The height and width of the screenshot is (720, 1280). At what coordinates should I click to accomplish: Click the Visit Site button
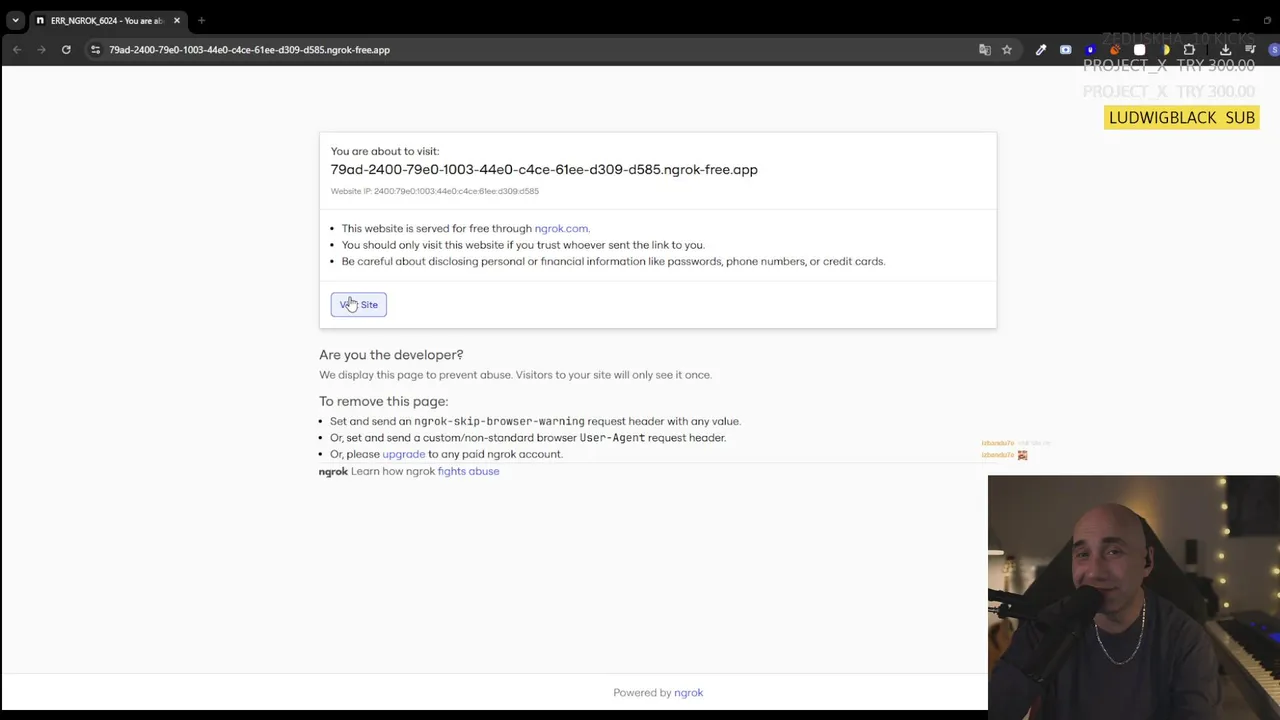359,304
